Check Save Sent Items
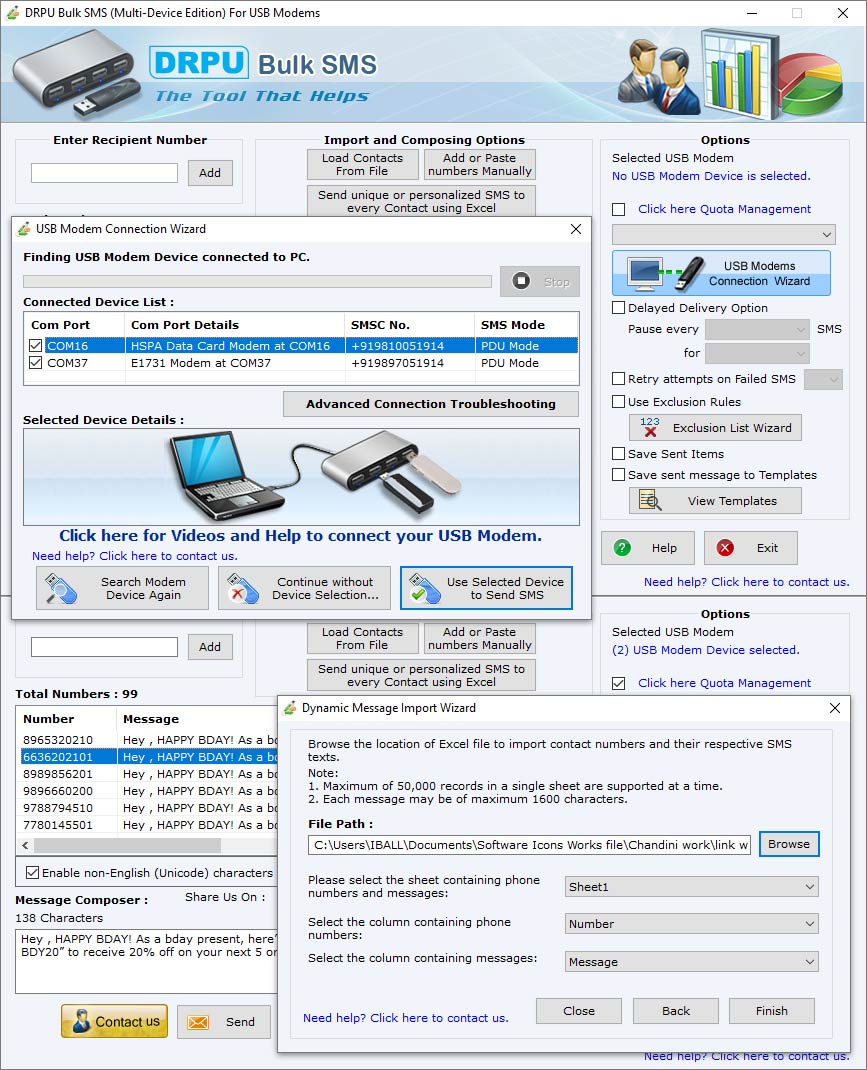 617,453
